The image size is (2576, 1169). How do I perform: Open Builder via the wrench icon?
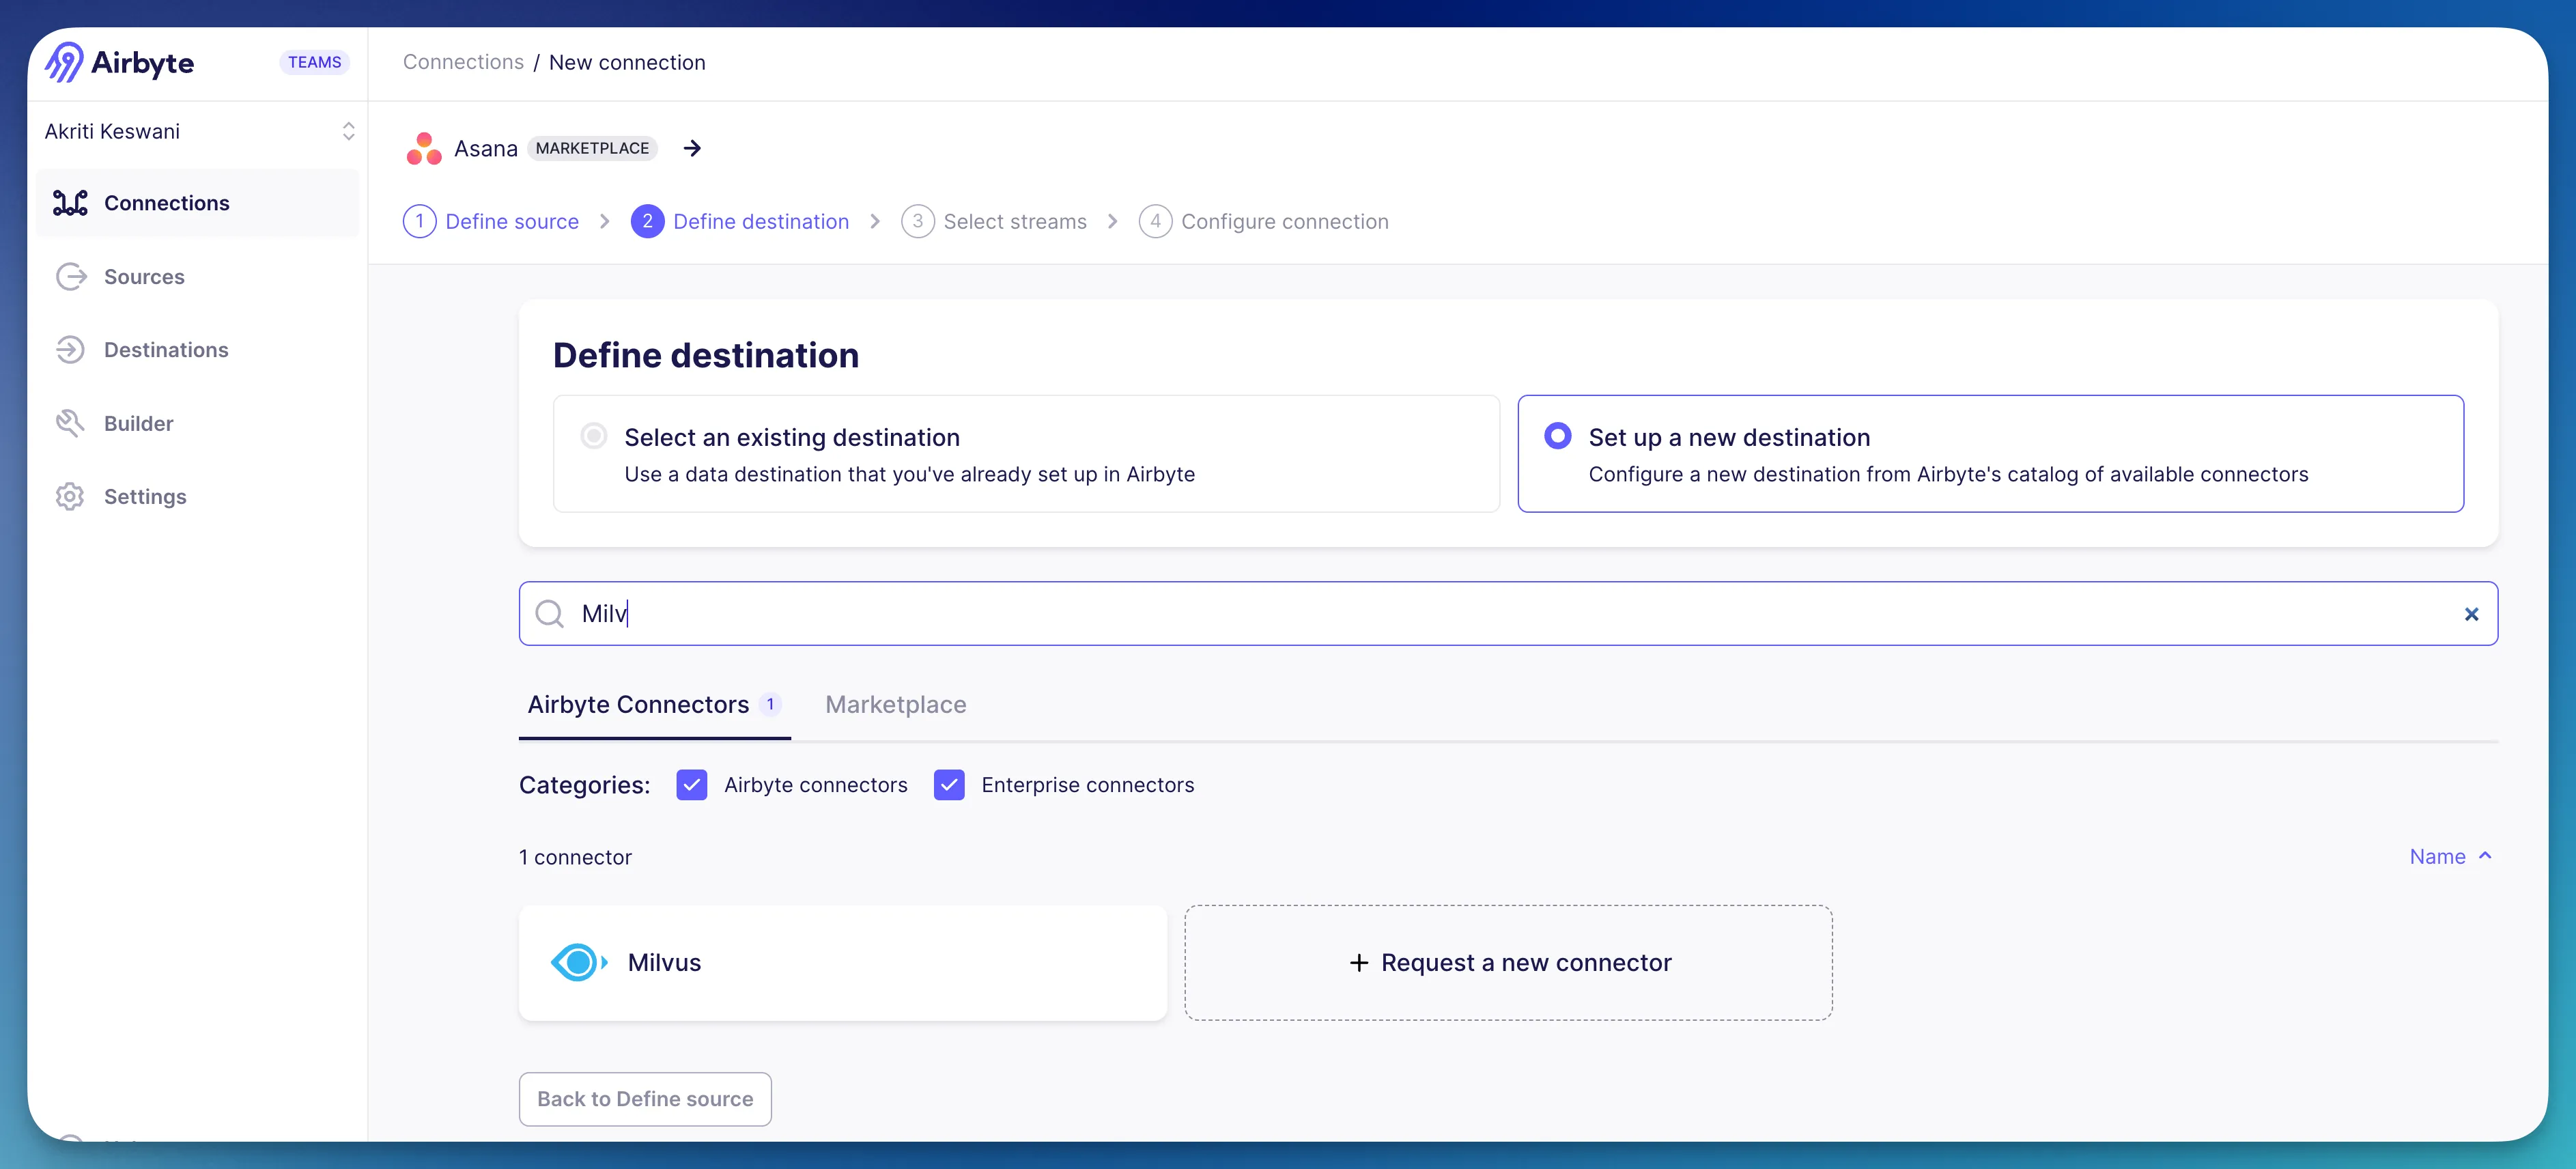(x=70, y=423)
